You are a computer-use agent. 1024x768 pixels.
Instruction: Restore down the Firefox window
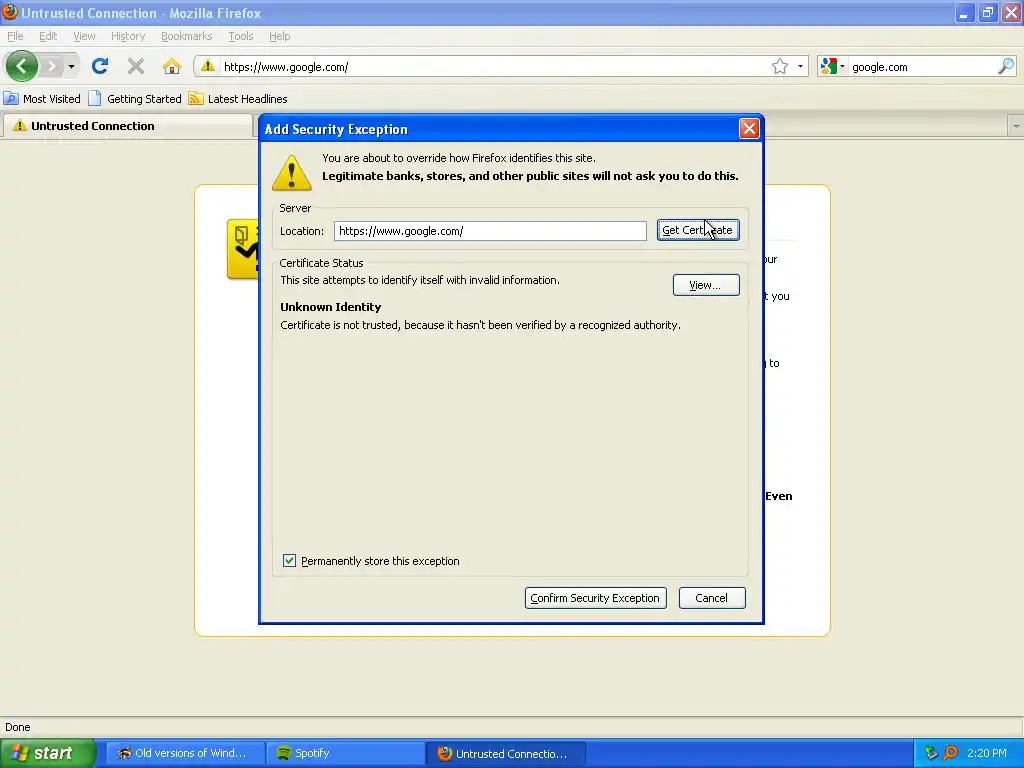point(988,13)
